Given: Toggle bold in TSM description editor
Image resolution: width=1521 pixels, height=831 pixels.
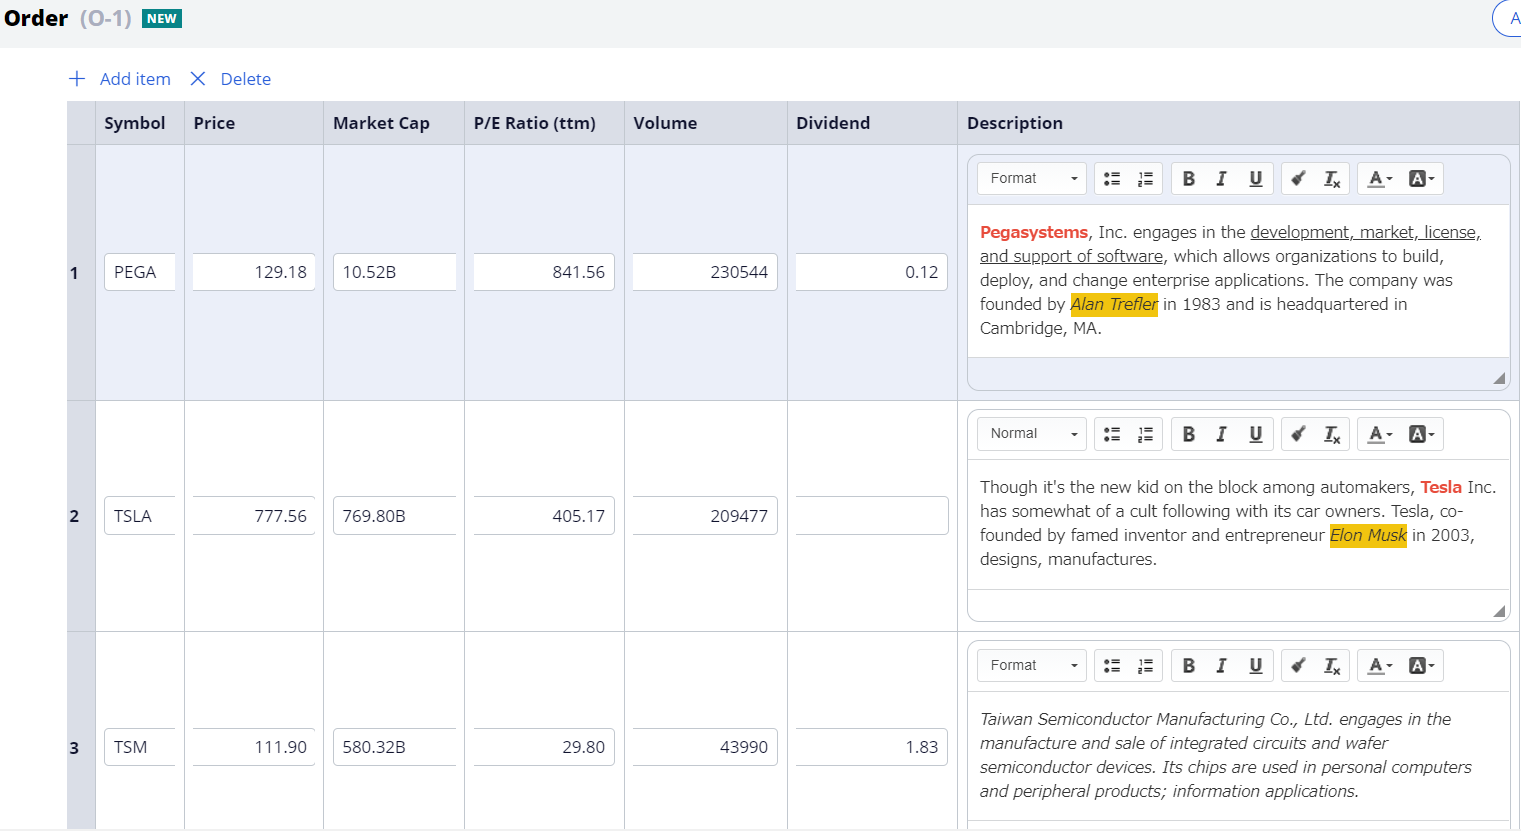Looking at the screenshot, I should point(1189,666).
